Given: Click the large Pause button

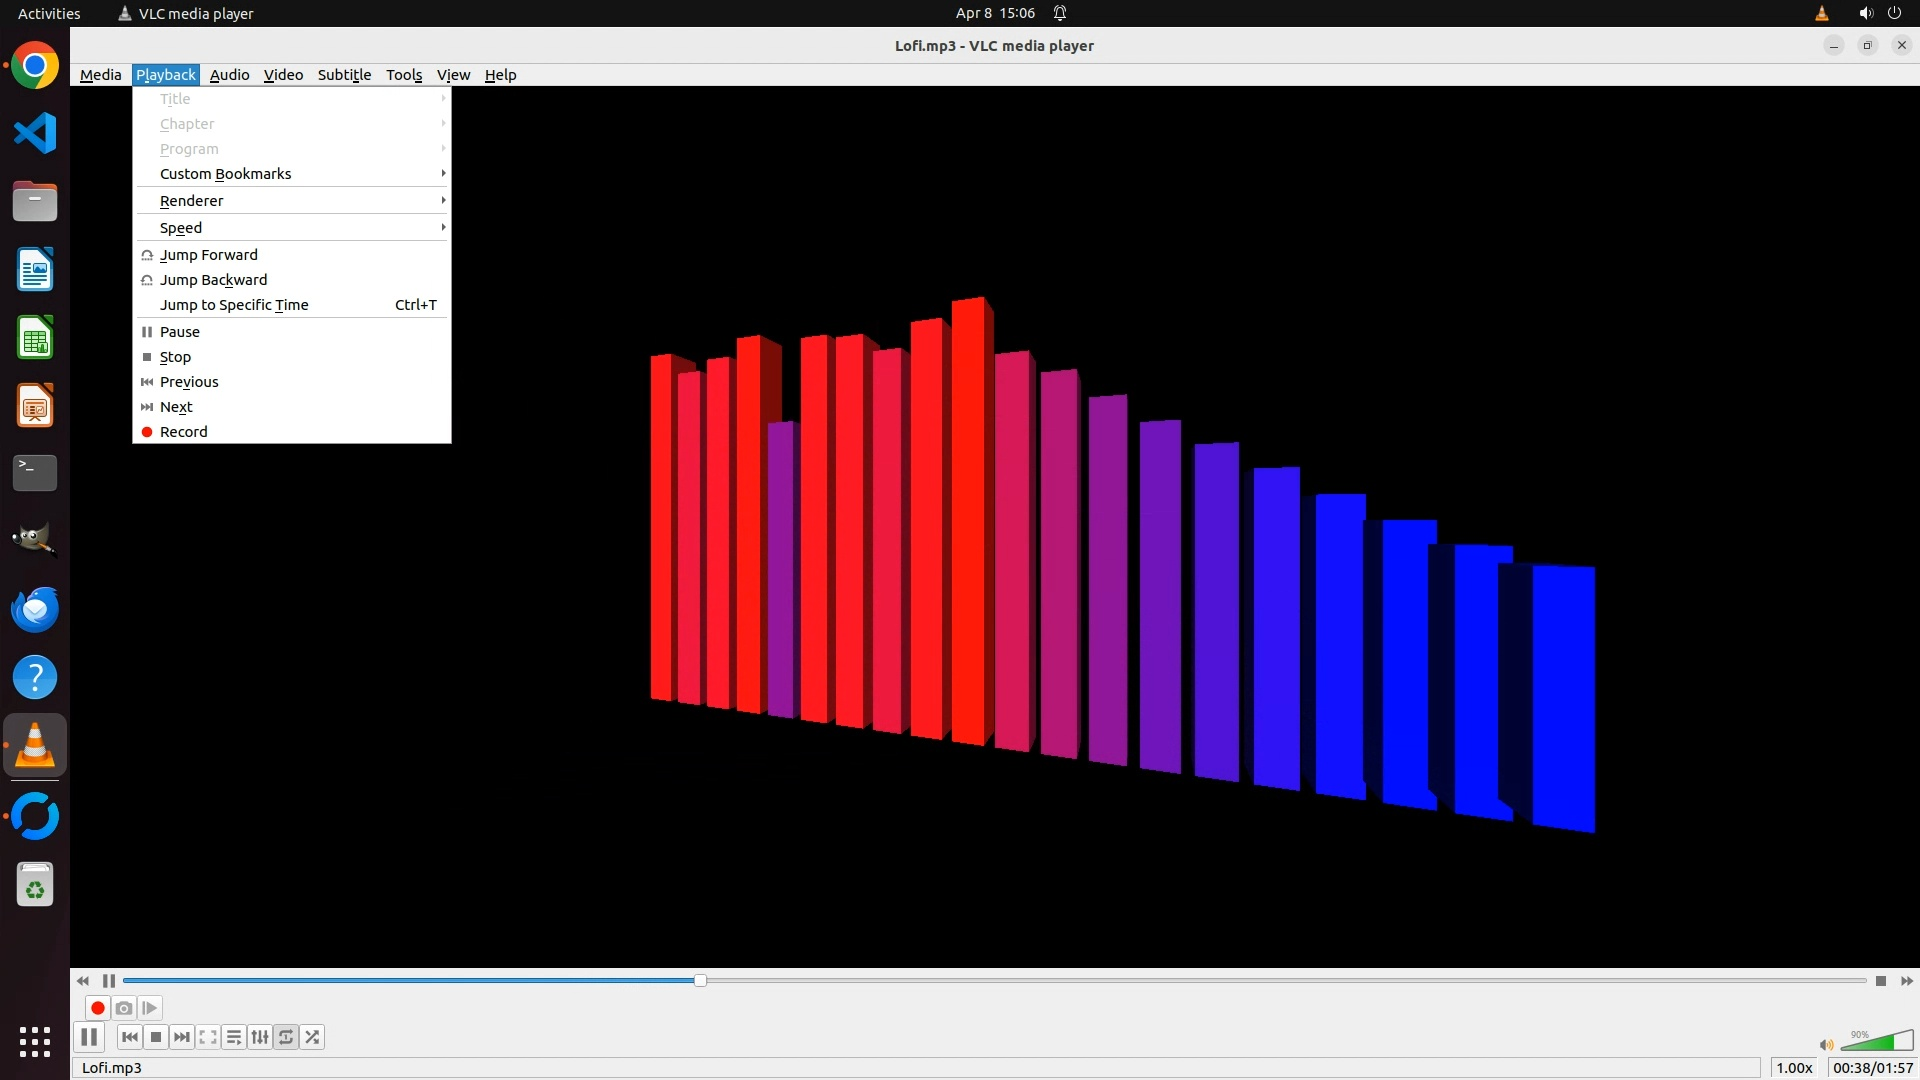Looking at the screenshot, I should click(89, 1037).
